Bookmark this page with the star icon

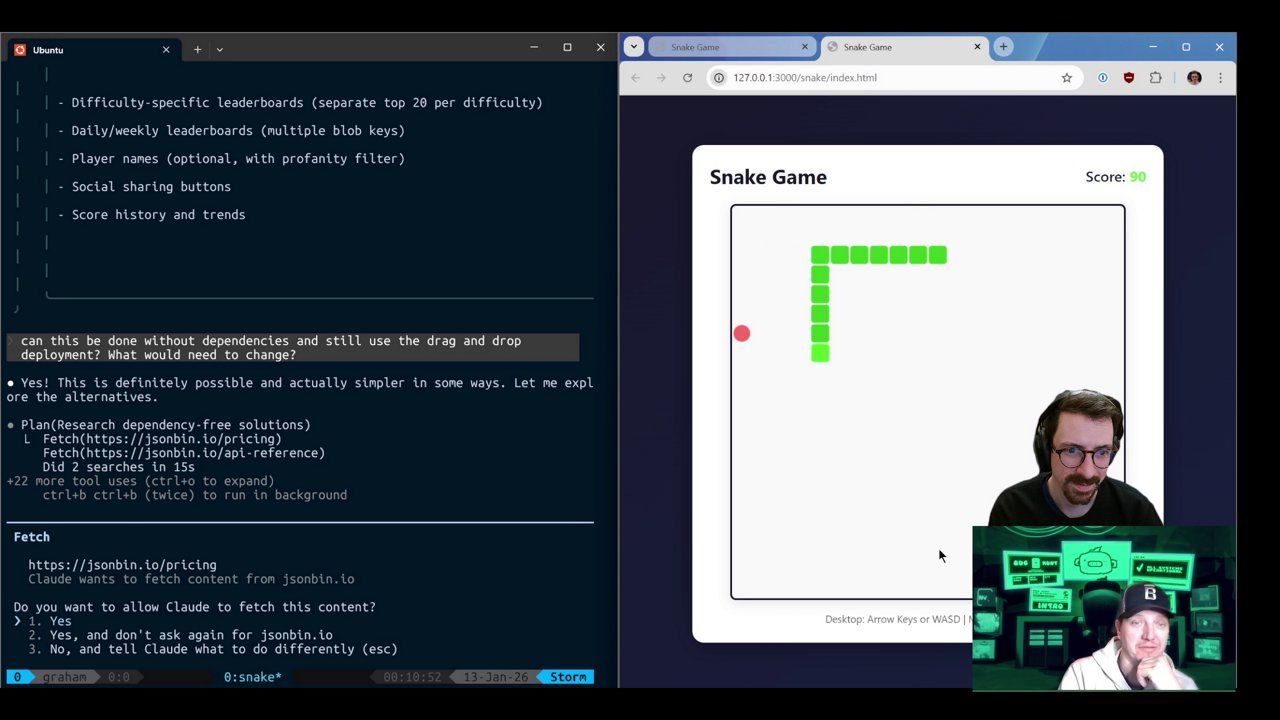point(1066,78)
